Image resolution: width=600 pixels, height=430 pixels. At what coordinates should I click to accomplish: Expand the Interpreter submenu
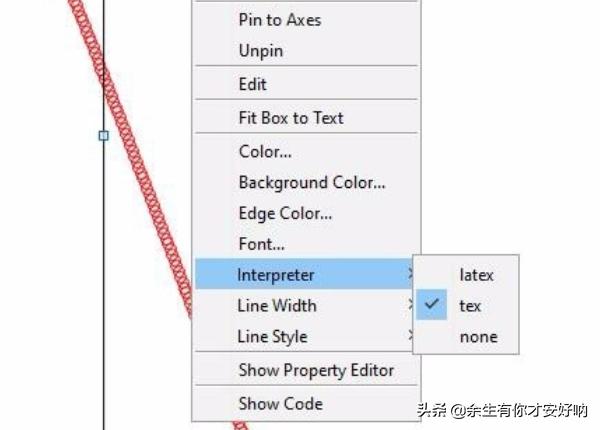pyautogui.click(x=276, y=274)
